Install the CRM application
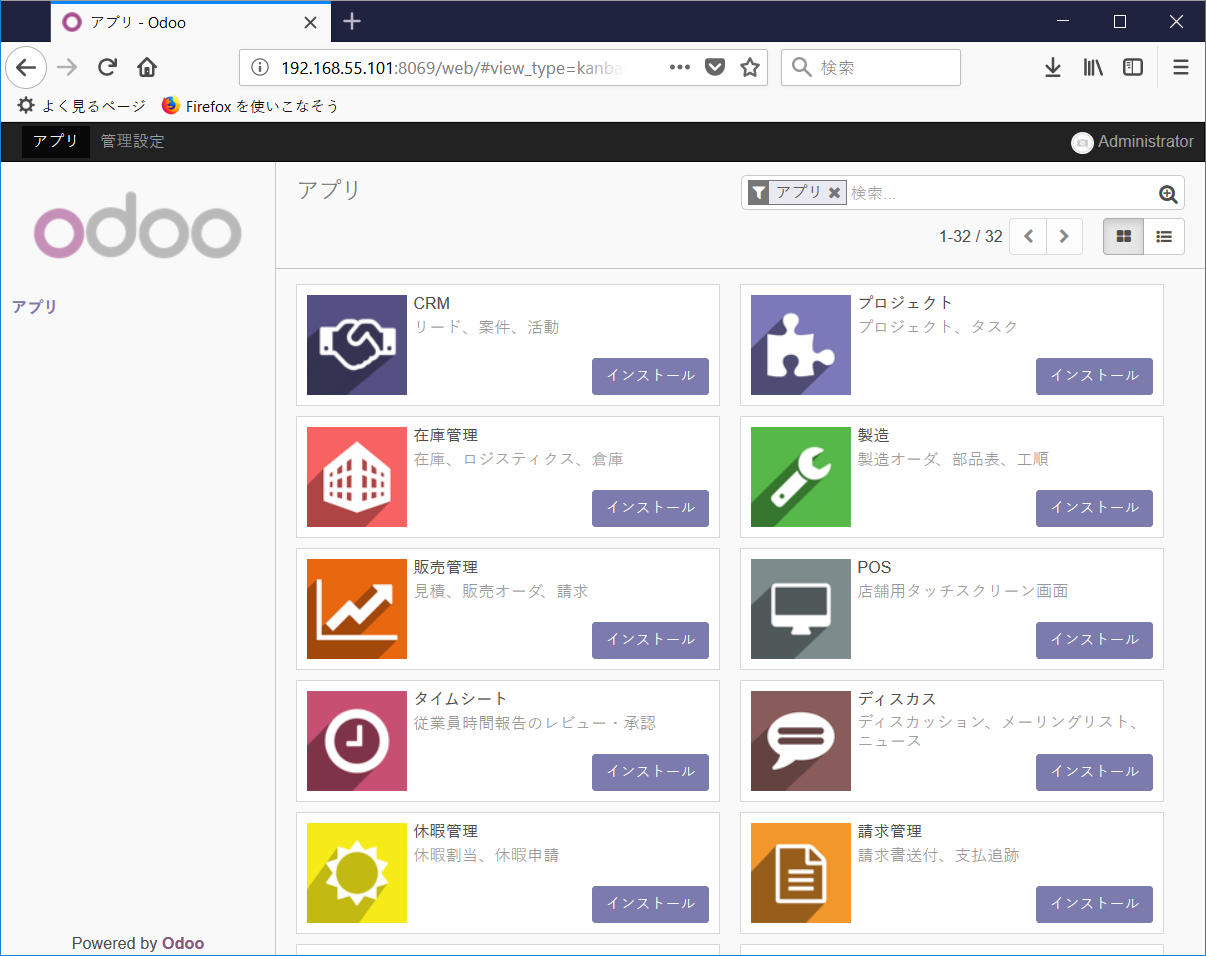 650,376
